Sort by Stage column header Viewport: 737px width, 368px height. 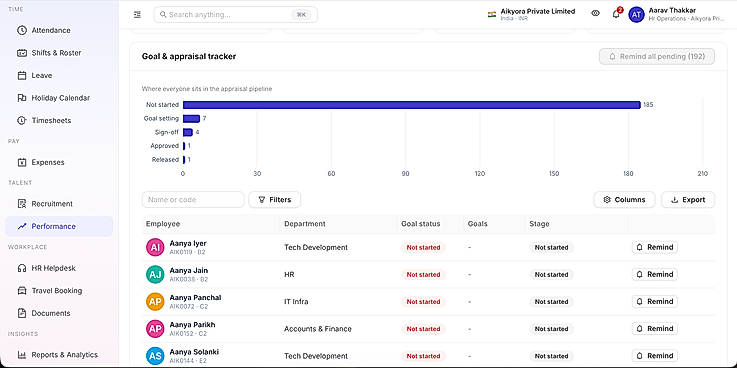click(x=539, y=224)
